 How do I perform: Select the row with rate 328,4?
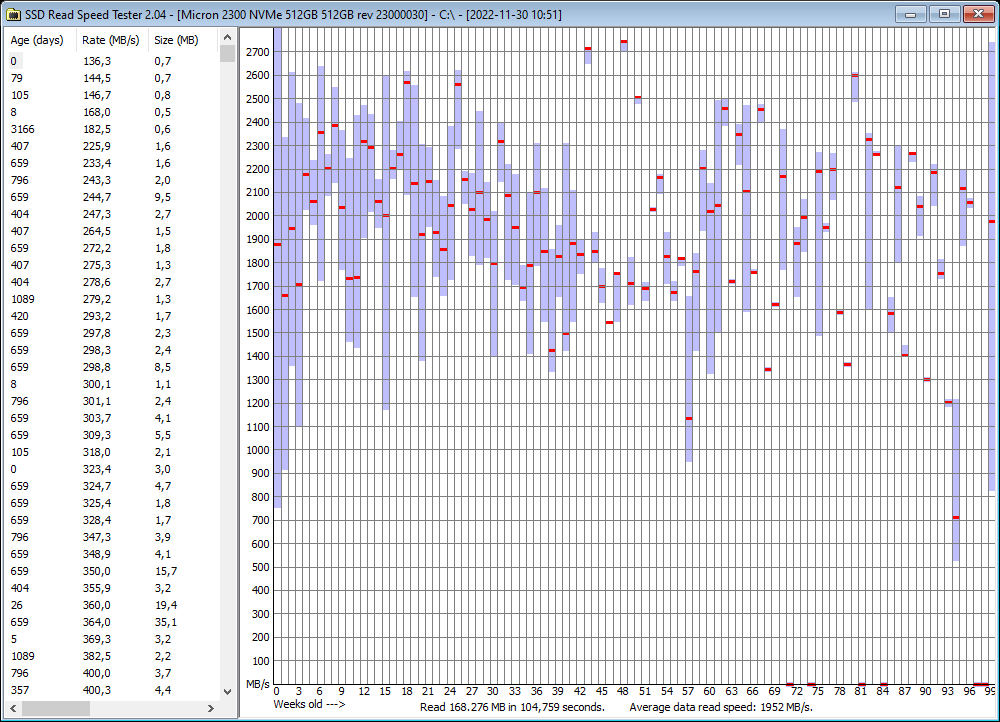112,520
